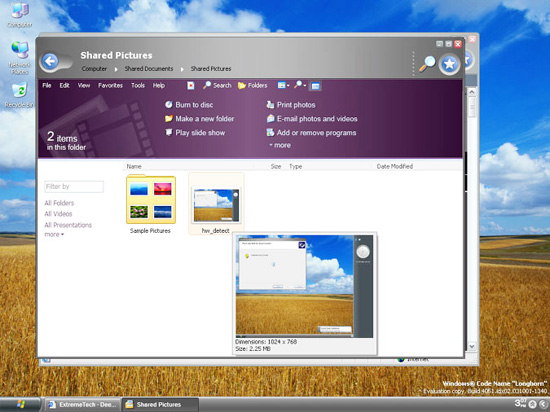Open the Favorites menu
This screenshot has height=412, width=550.
tap(110, 85)
